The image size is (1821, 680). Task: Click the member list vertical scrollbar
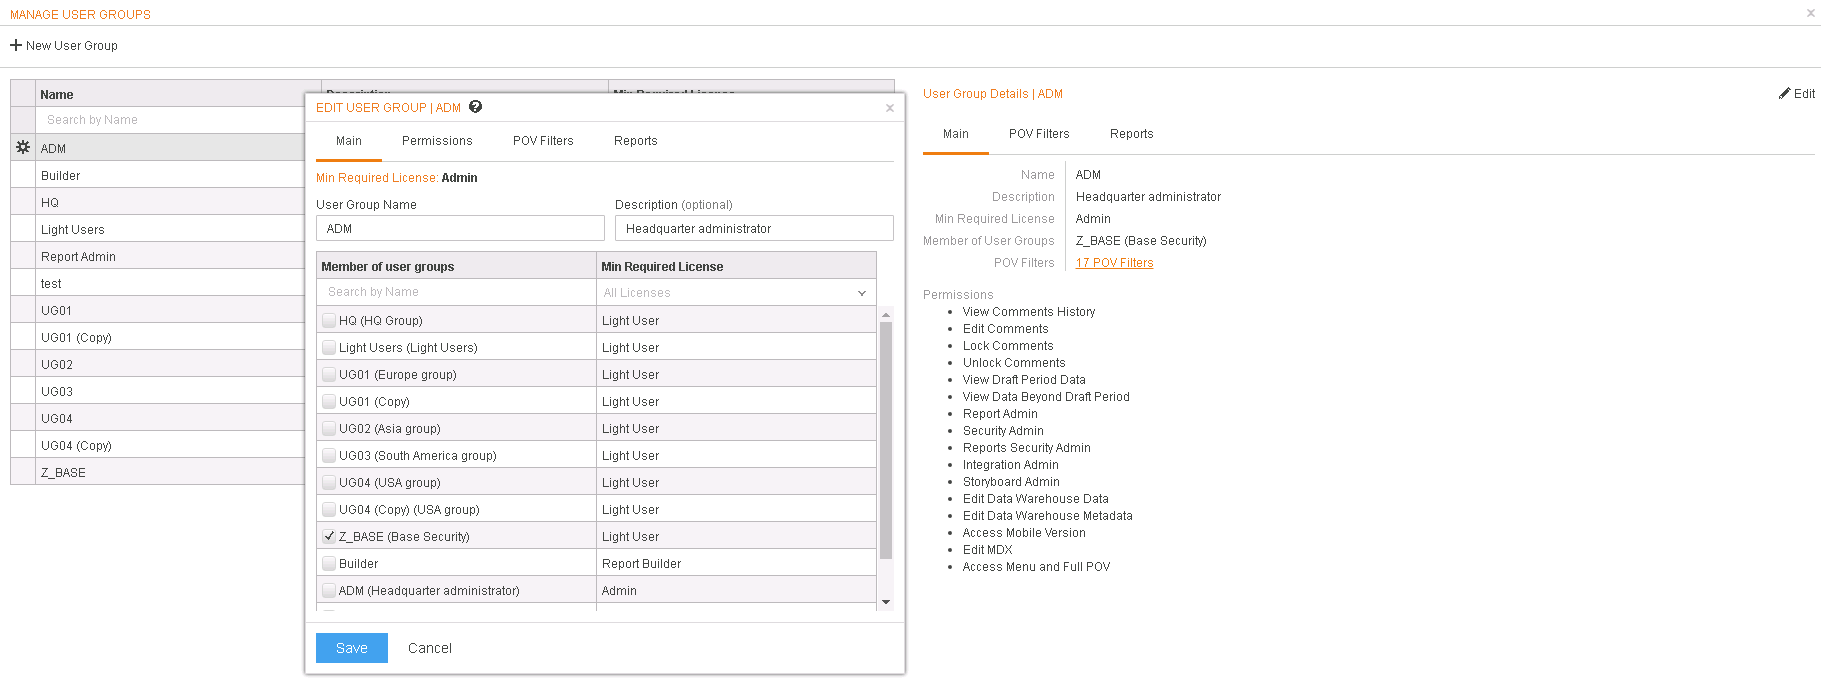[x=886, y=440]
